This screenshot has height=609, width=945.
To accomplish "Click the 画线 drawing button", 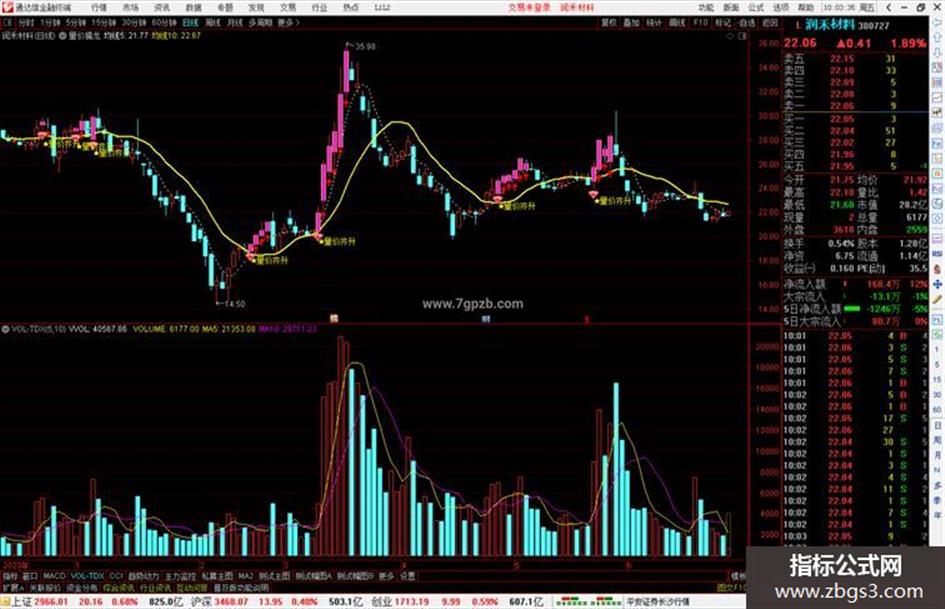I will [677, 22].
